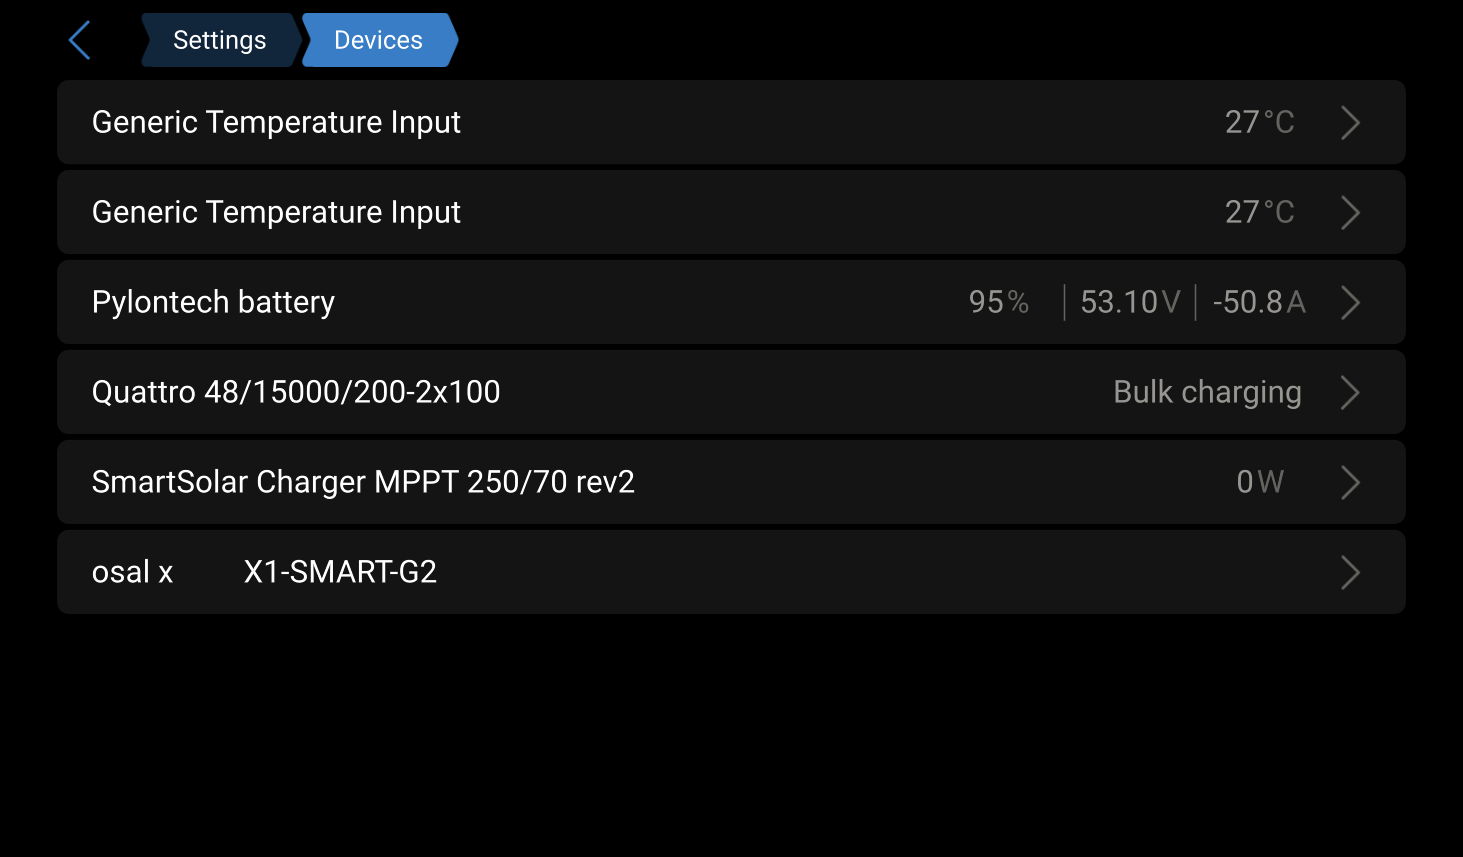
Task: Click the -50.8A battery current reading
Action: 1258,302
